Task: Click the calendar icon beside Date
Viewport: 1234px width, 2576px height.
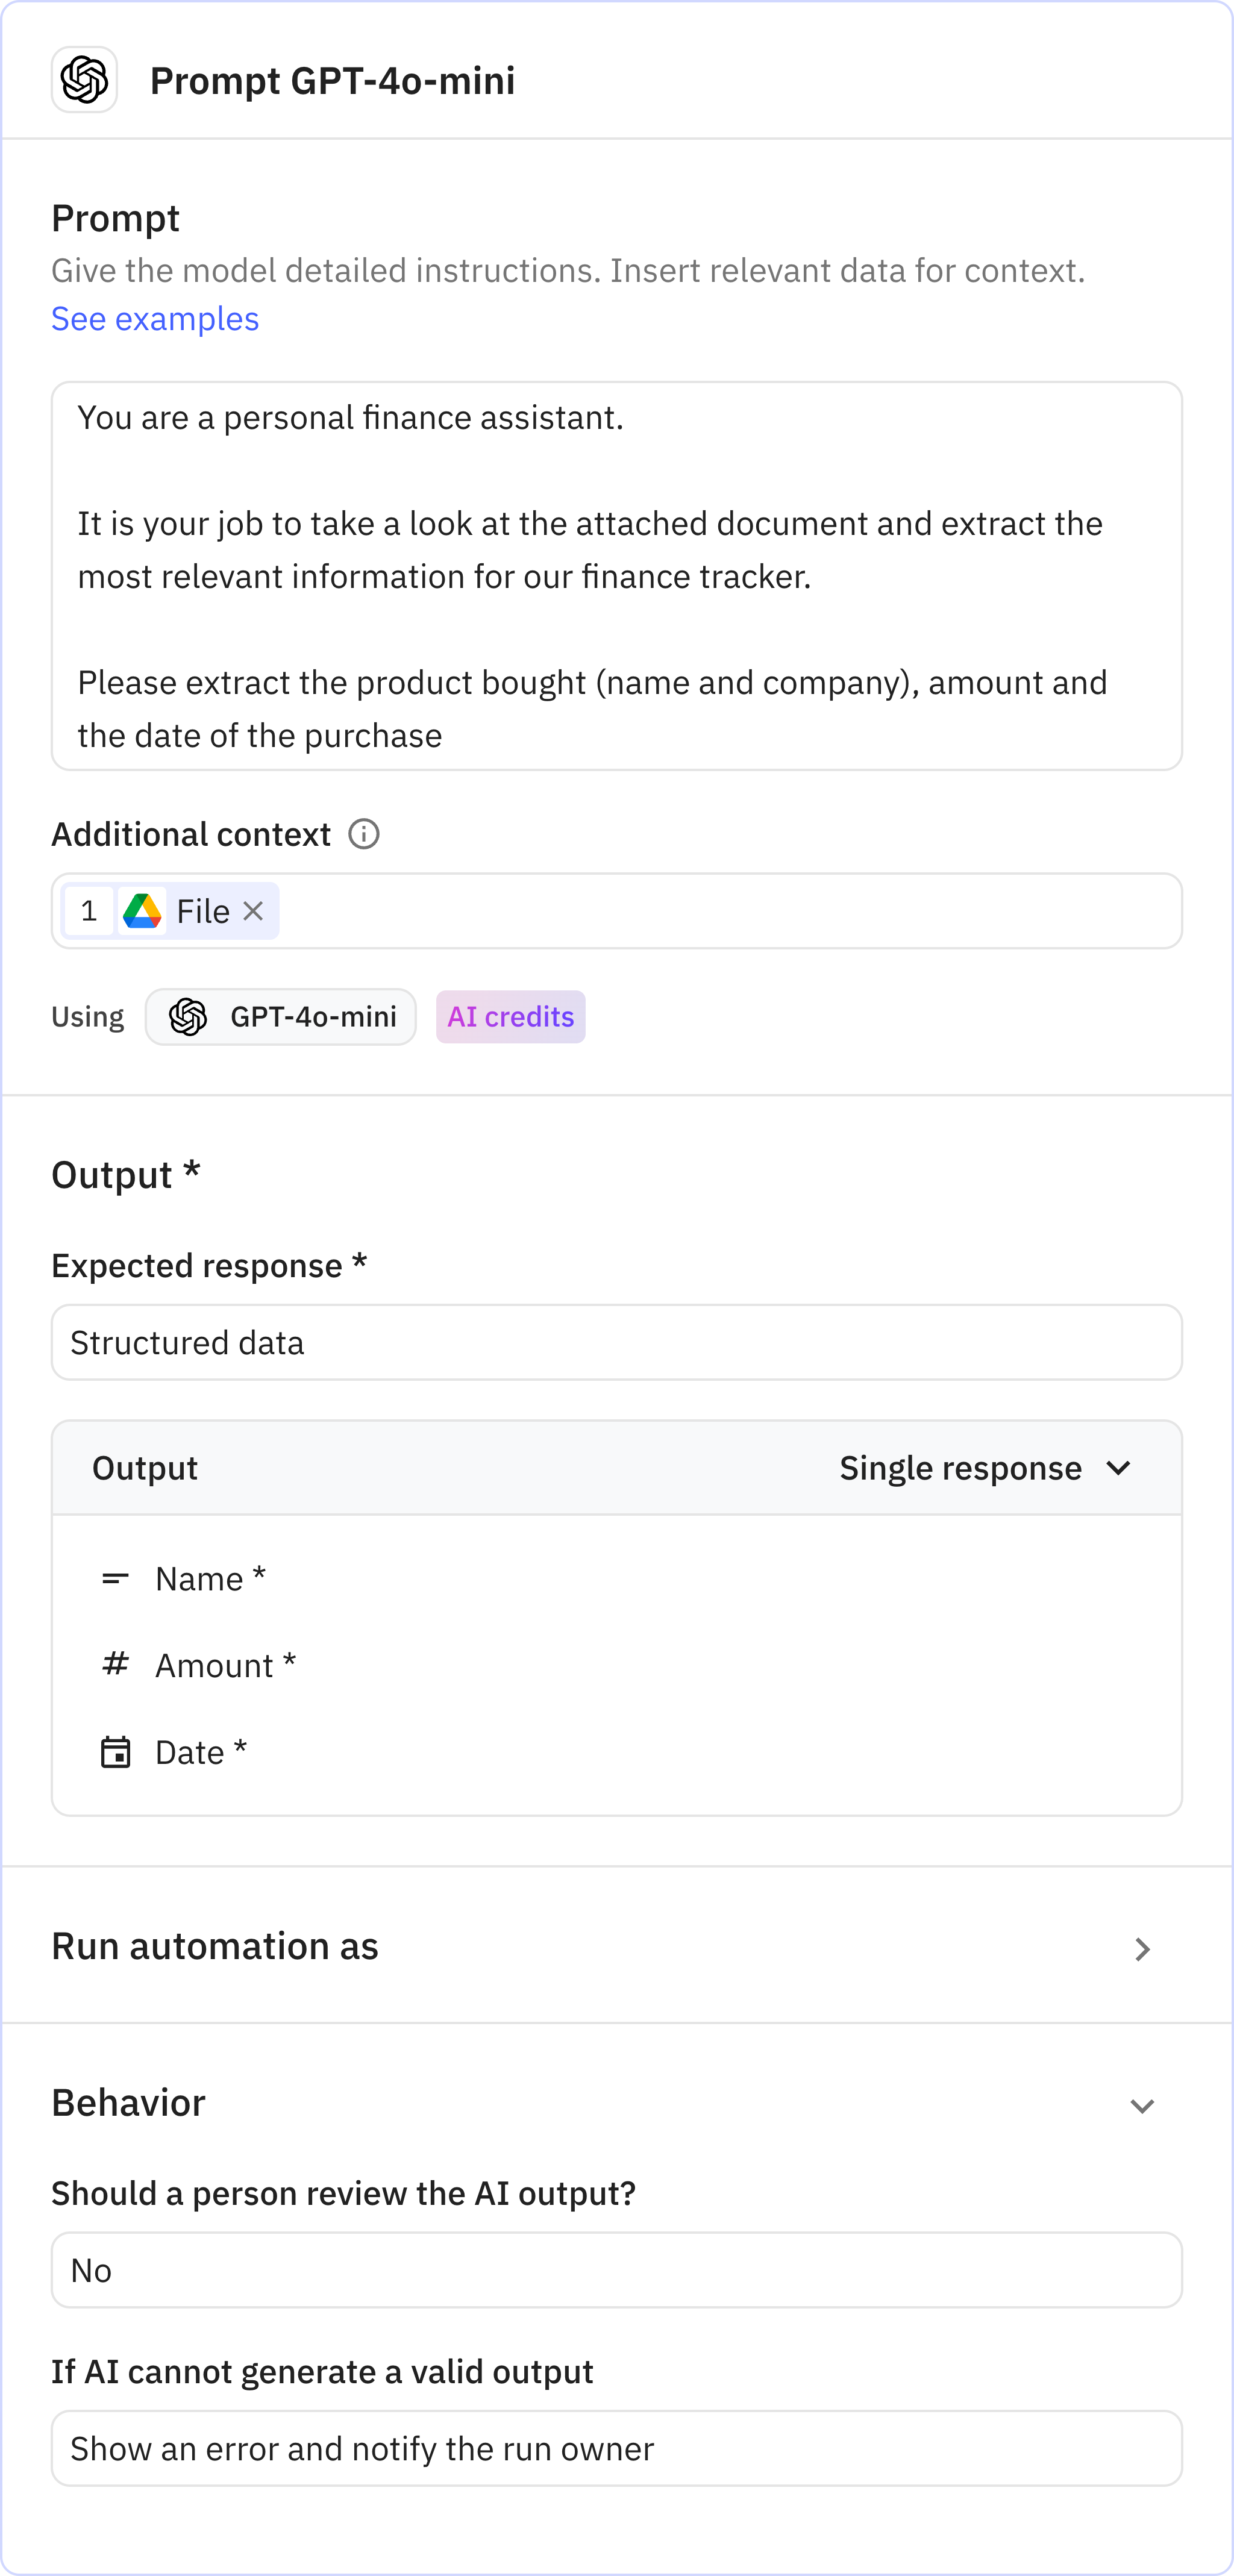Action: (115, 1753)
